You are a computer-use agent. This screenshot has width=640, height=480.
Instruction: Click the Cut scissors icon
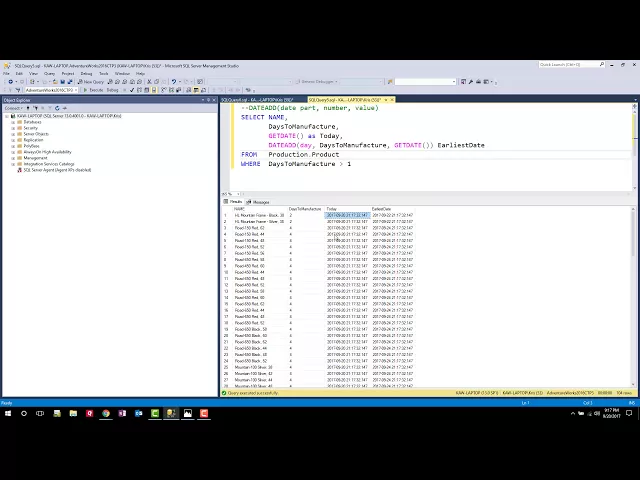point(149,82)
